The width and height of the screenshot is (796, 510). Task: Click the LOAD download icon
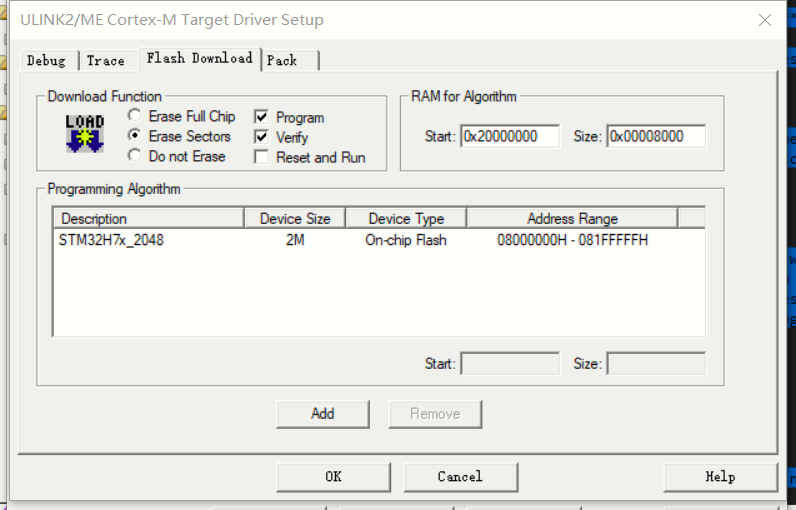(85, 134)
